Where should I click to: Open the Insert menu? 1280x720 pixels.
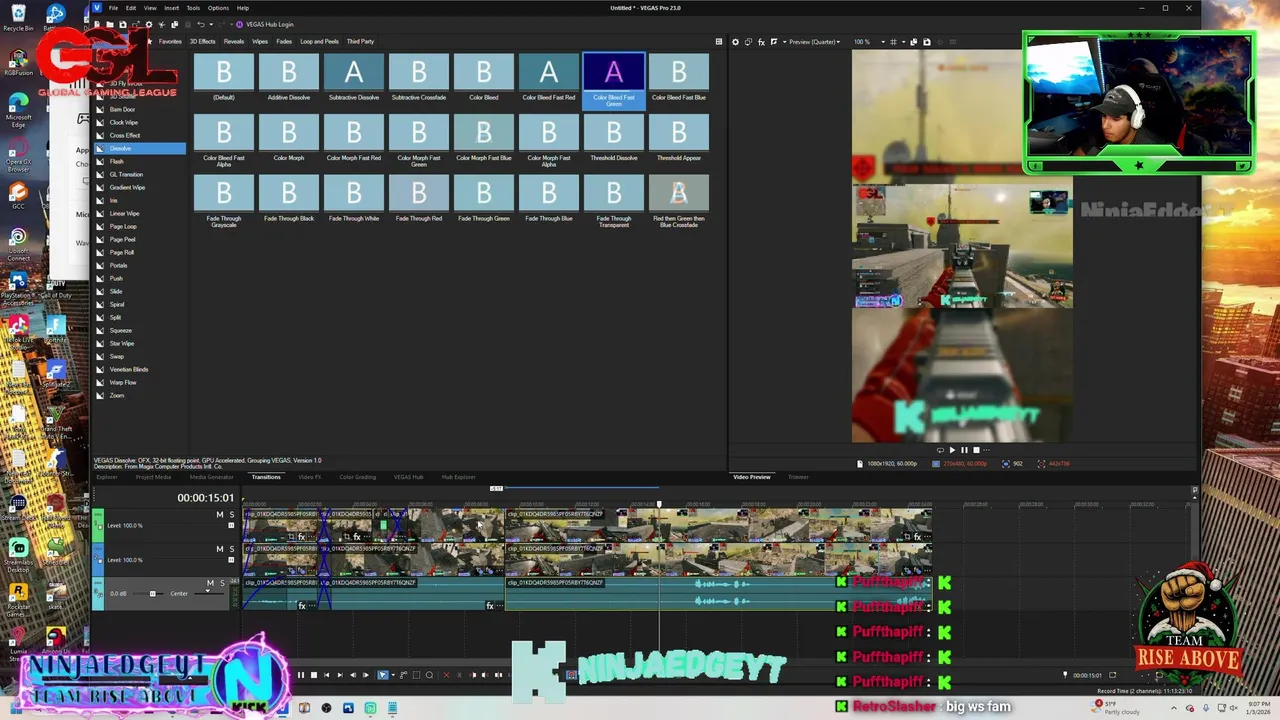(171, 8)
